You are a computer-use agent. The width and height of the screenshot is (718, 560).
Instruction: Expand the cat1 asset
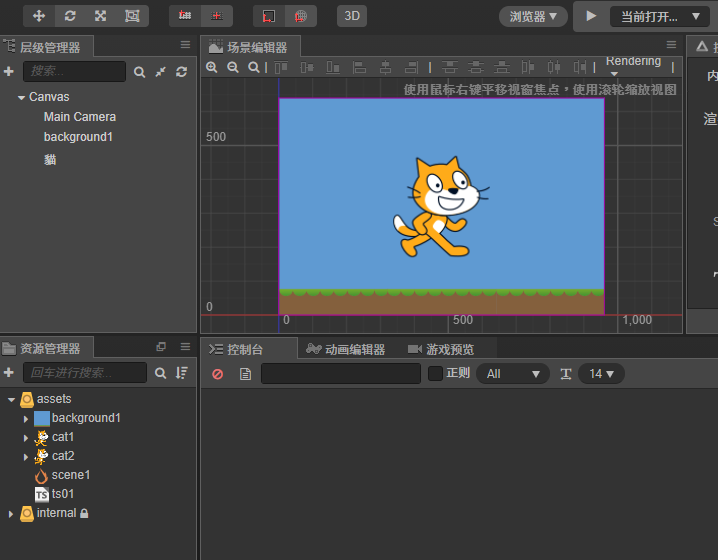tap(26, 438)
